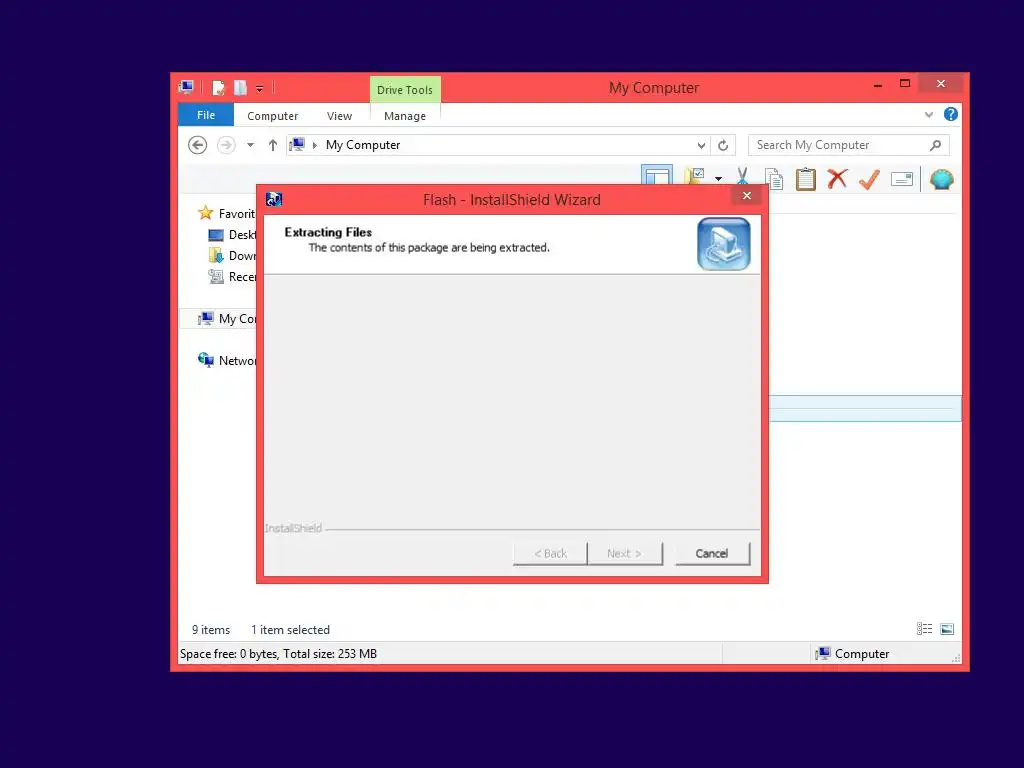Select Desktop in the navigation pane

[231, 234]
